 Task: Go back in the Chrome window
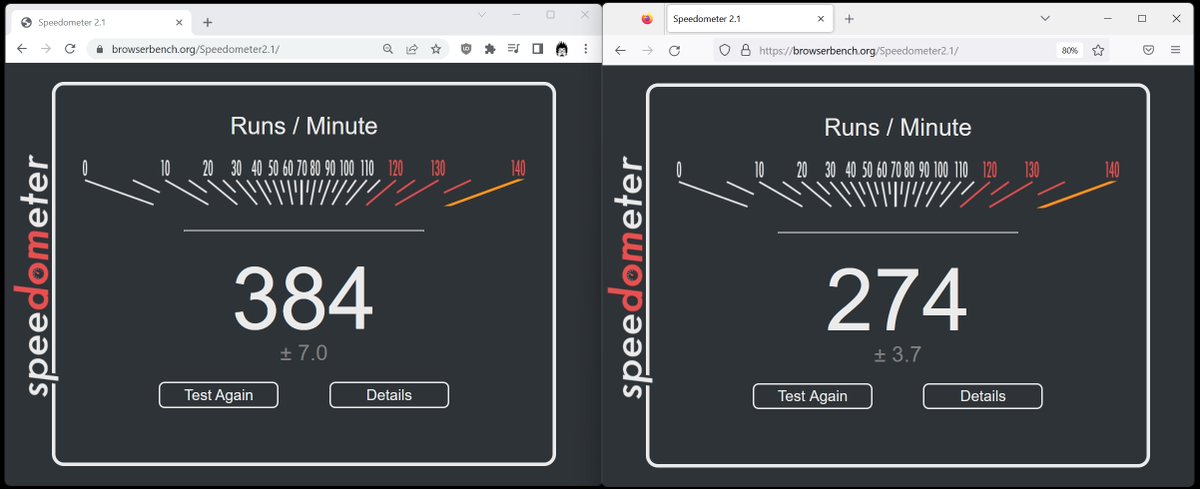22,48
